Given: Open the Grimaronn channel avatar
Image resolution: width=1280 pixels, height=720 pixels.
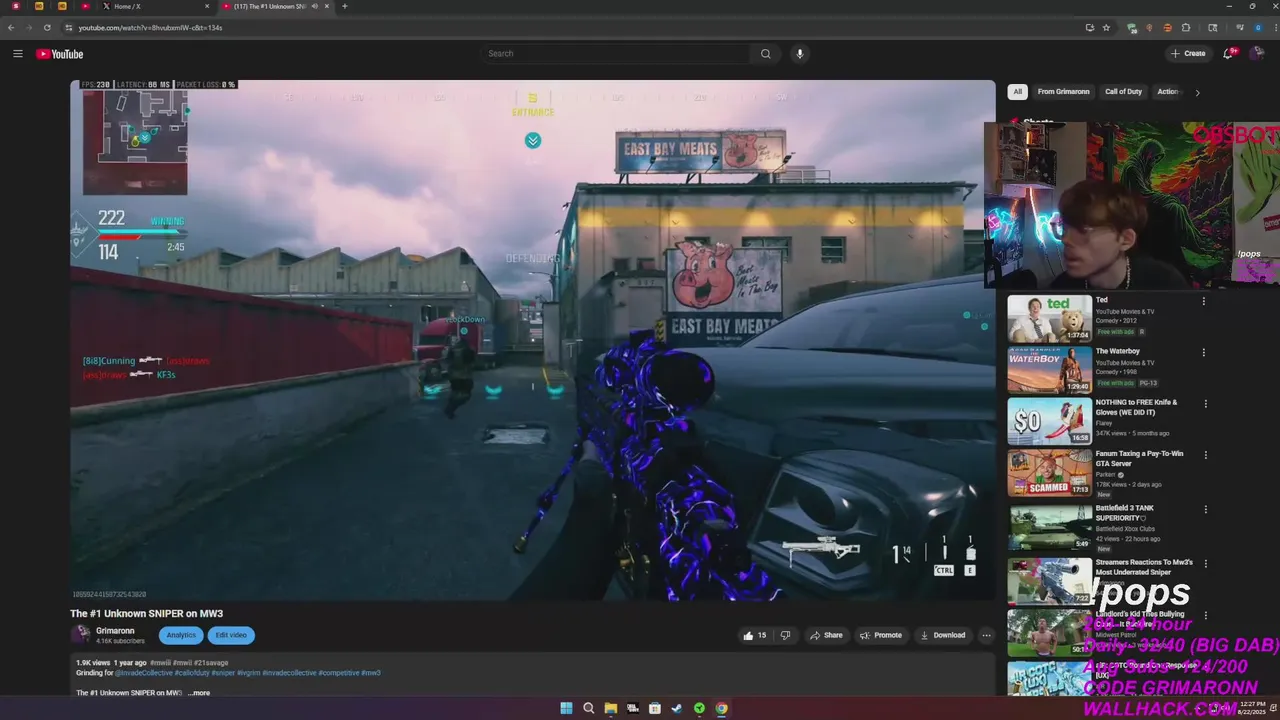Looking at the screenshot, I should point(80,635).
